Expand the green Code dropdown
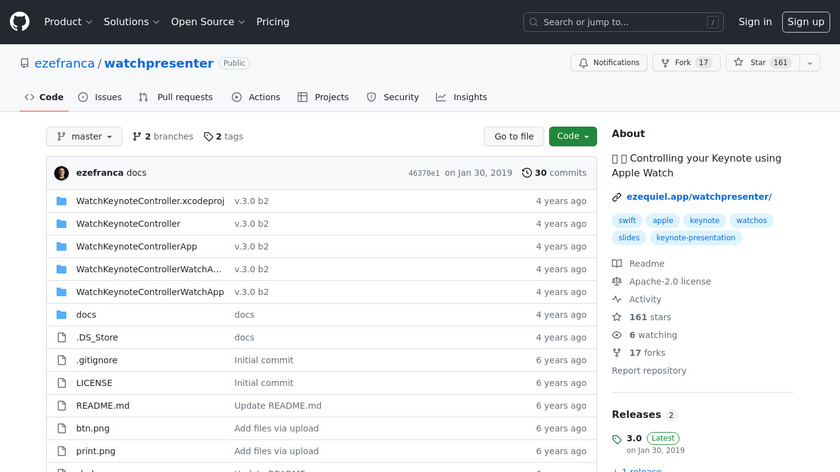The image size is (840, 472). 572,137
